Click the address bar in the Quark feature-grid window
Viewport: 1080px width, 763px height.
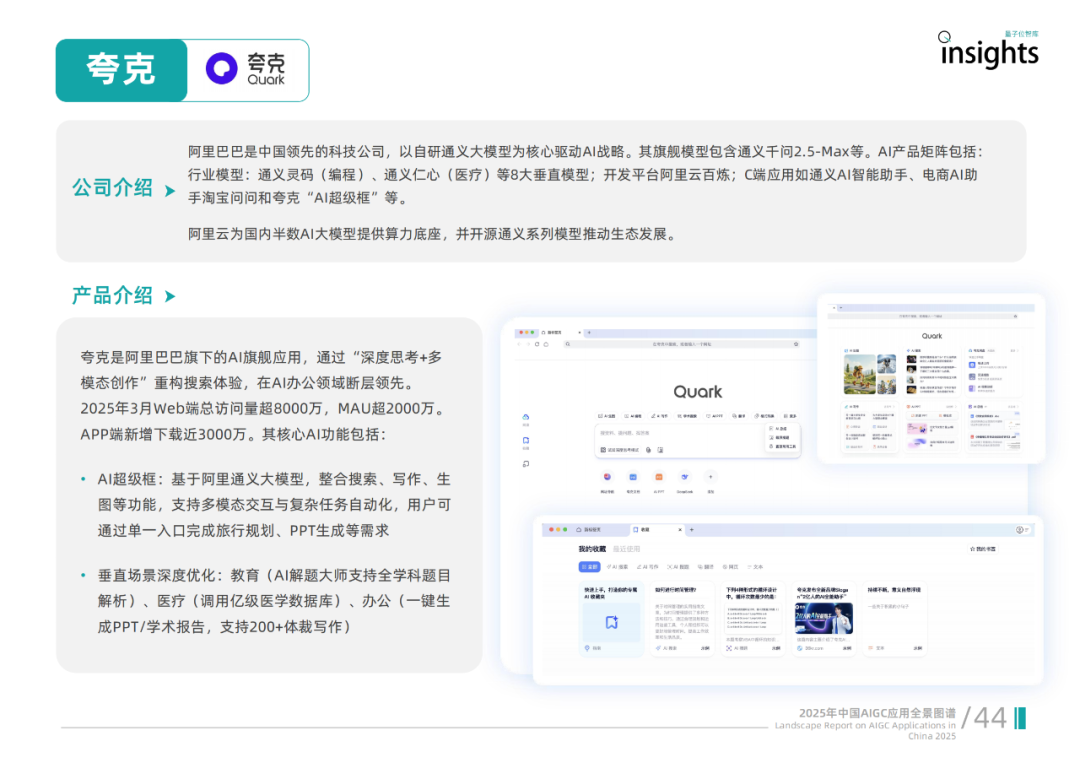click(921, 316)
